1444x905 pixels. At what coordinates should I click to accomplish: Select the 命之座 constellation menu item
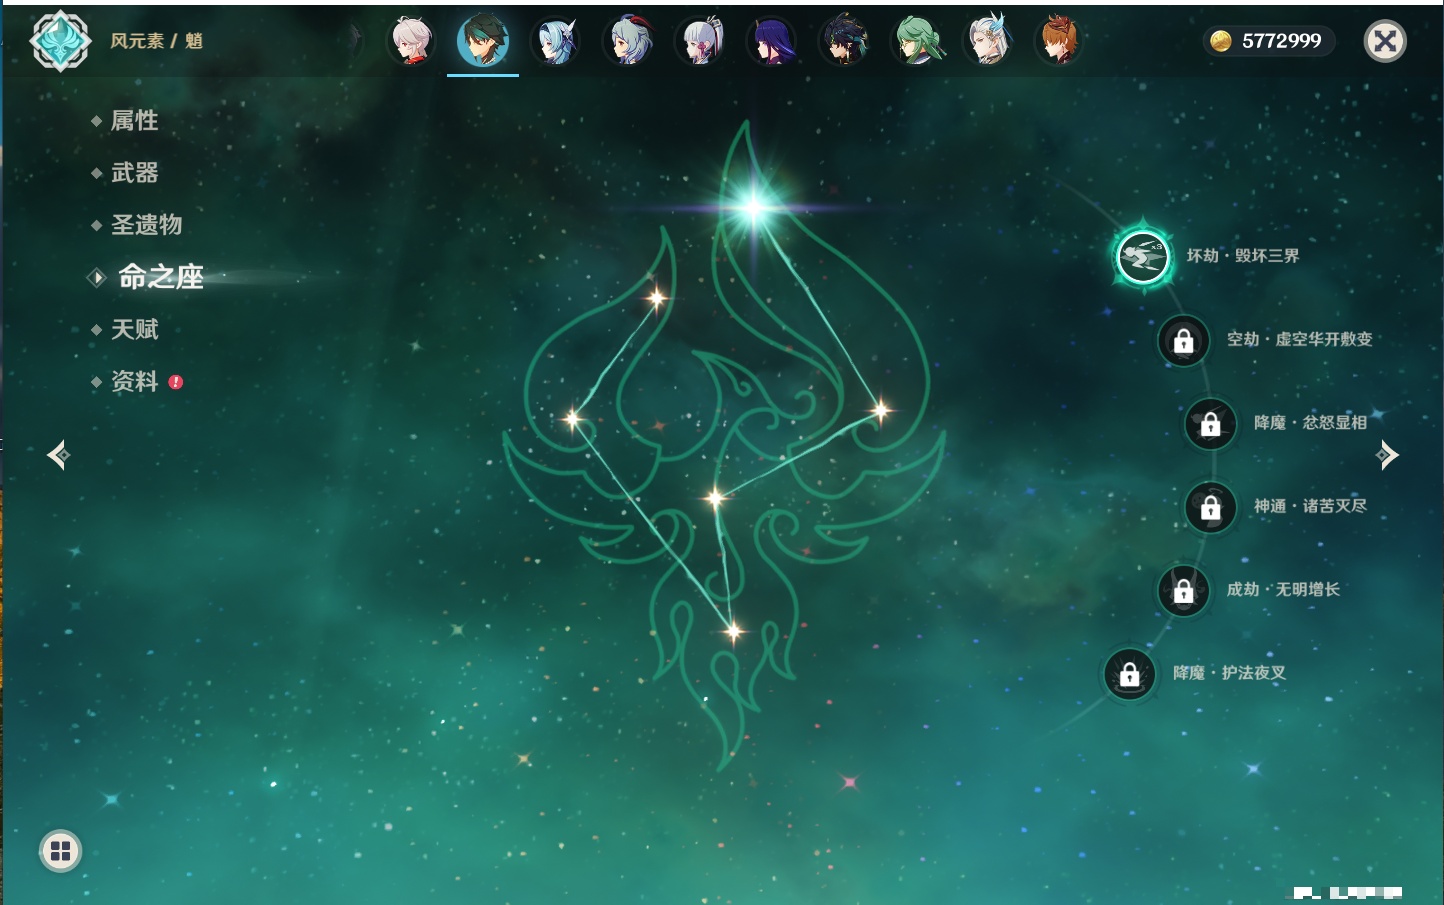(160, 277)
